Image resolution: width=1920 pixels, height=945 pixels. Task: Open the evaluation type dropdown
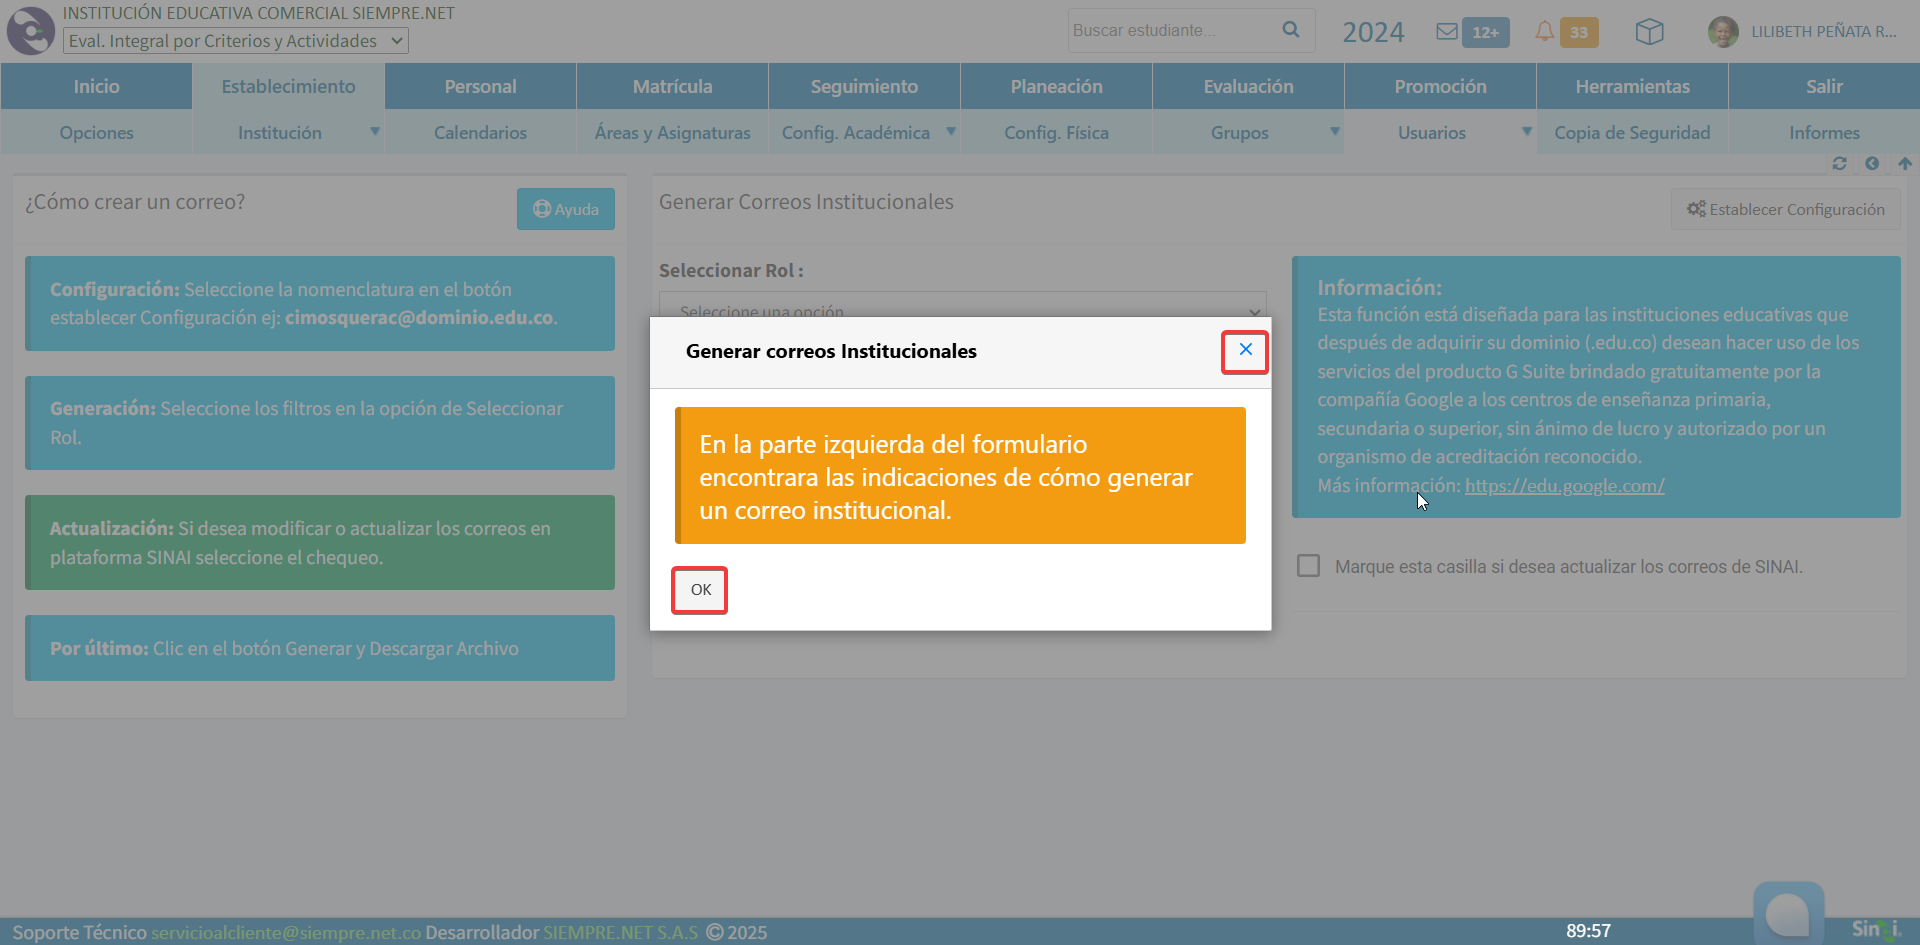click(x=236, y=41)
